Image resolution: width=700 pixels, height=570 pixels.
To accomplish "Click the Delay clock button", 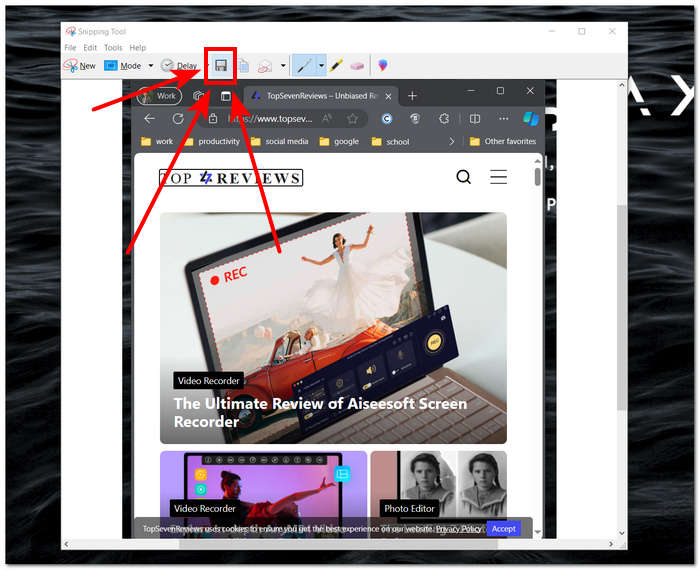I will pyautogui.click(x=179, y=66).
